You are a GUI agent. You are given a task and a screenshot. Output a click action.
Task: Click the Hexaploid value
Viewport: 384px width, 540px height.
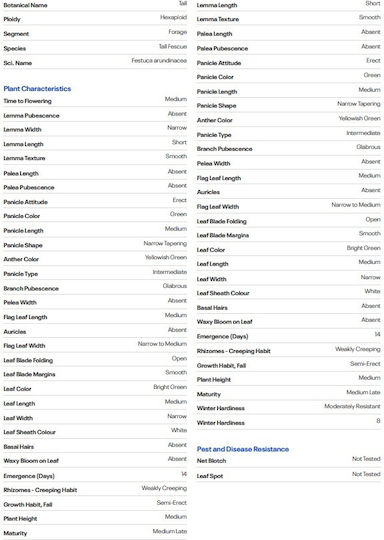click(174, 17)
